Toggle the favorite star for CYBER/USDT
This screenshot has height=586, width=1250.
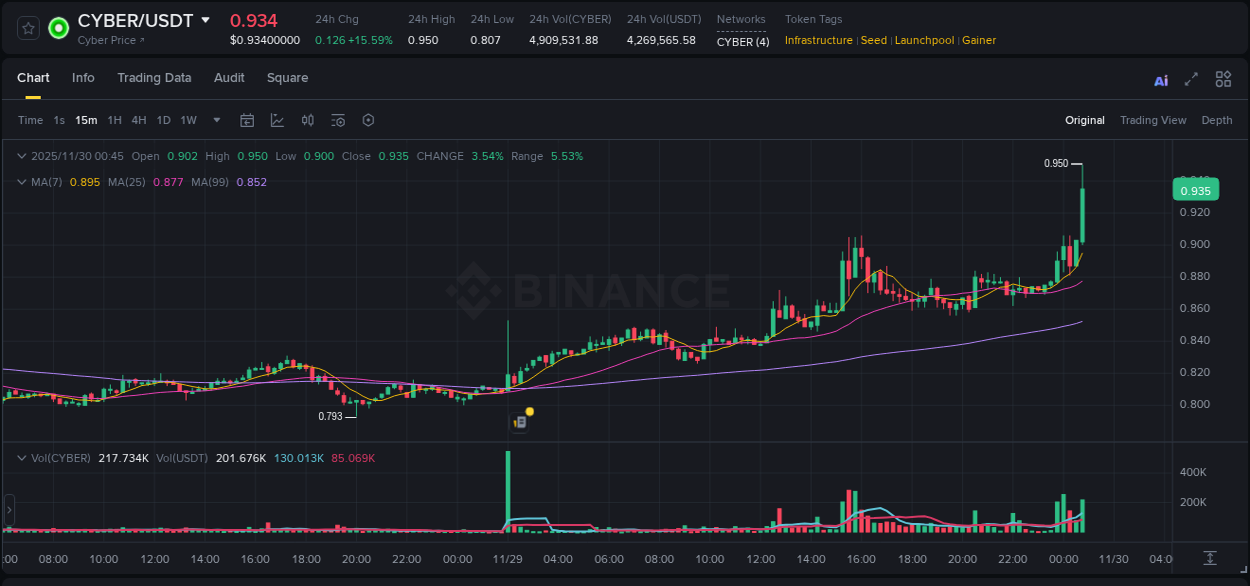28,27
